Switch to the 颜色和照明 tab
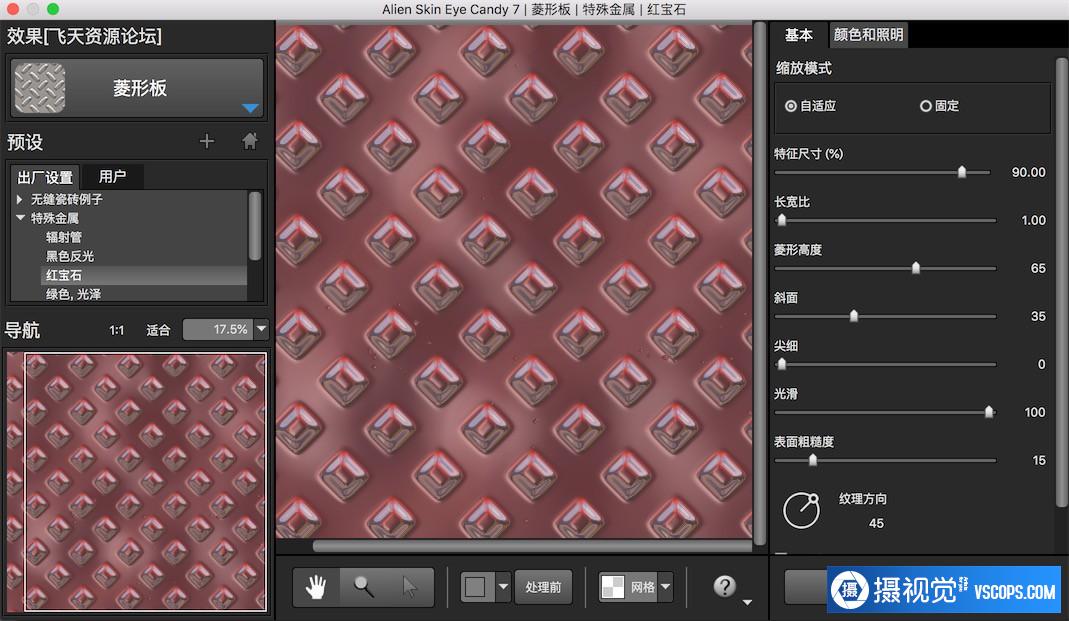Screen dimensions: 1069x621 click(x=868, y=35)
